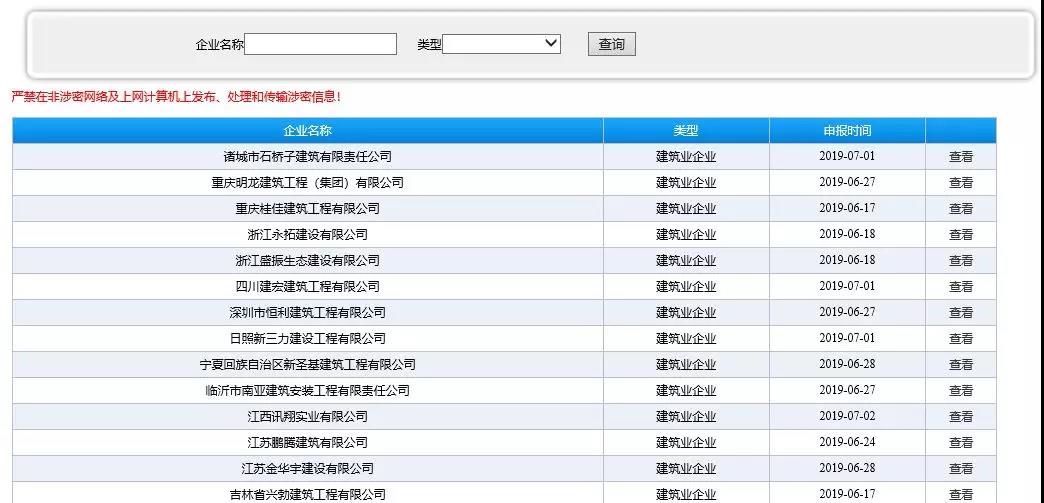Image resolution: width=1044 pixels, height=503 pixels.
Task: Select 查看 beside 四川建宏建筑工程有限公司
Action: click(x=960, y=287)
